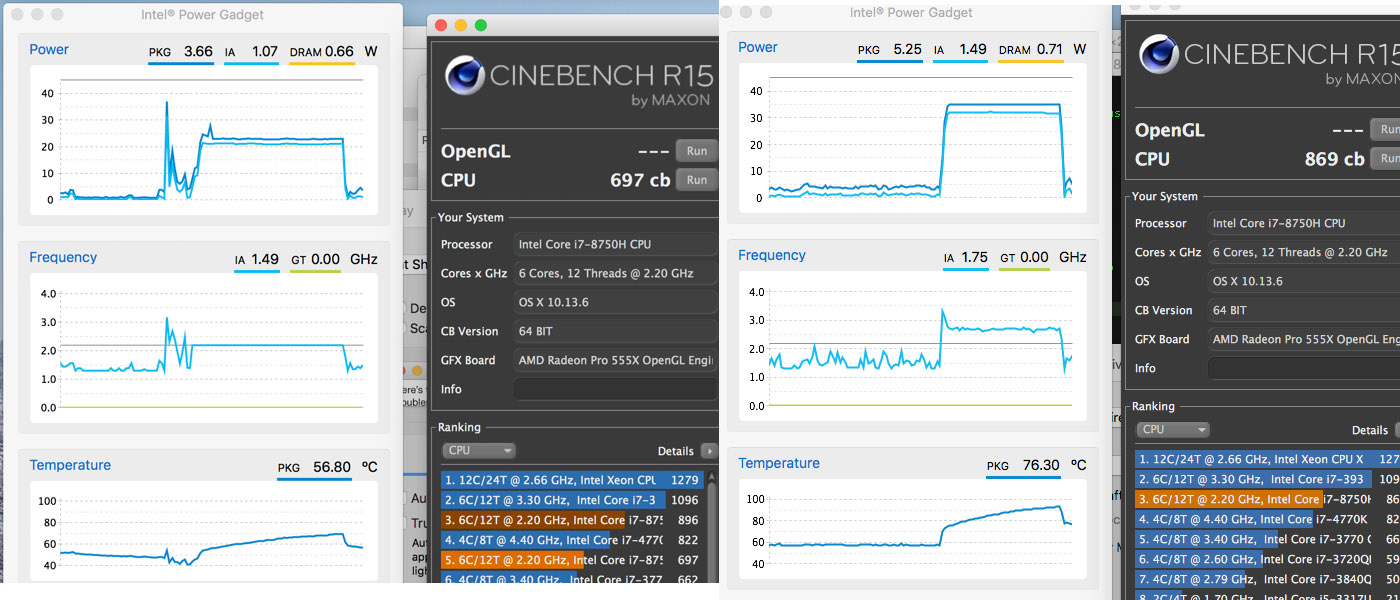The image size is (1400, 600).
Task: Click Details label in right Cinebench ranking
Action: 1369,430
